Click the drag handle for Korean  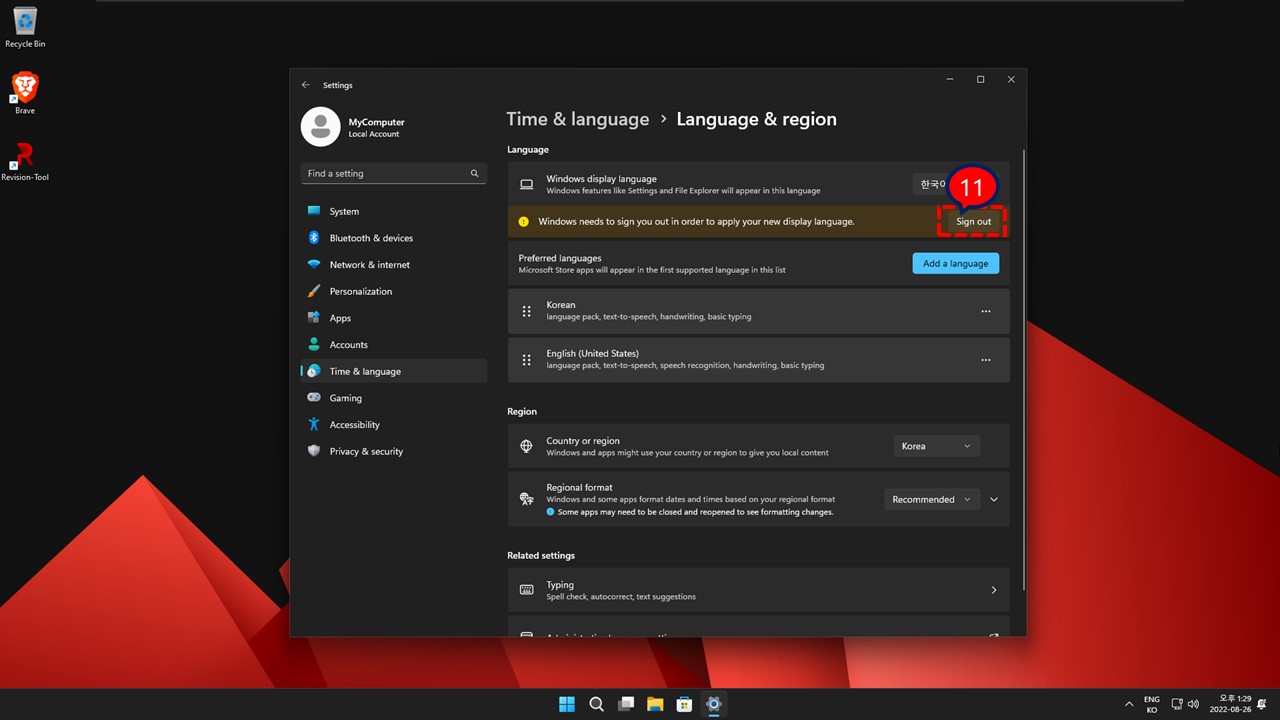click(527, 311)
